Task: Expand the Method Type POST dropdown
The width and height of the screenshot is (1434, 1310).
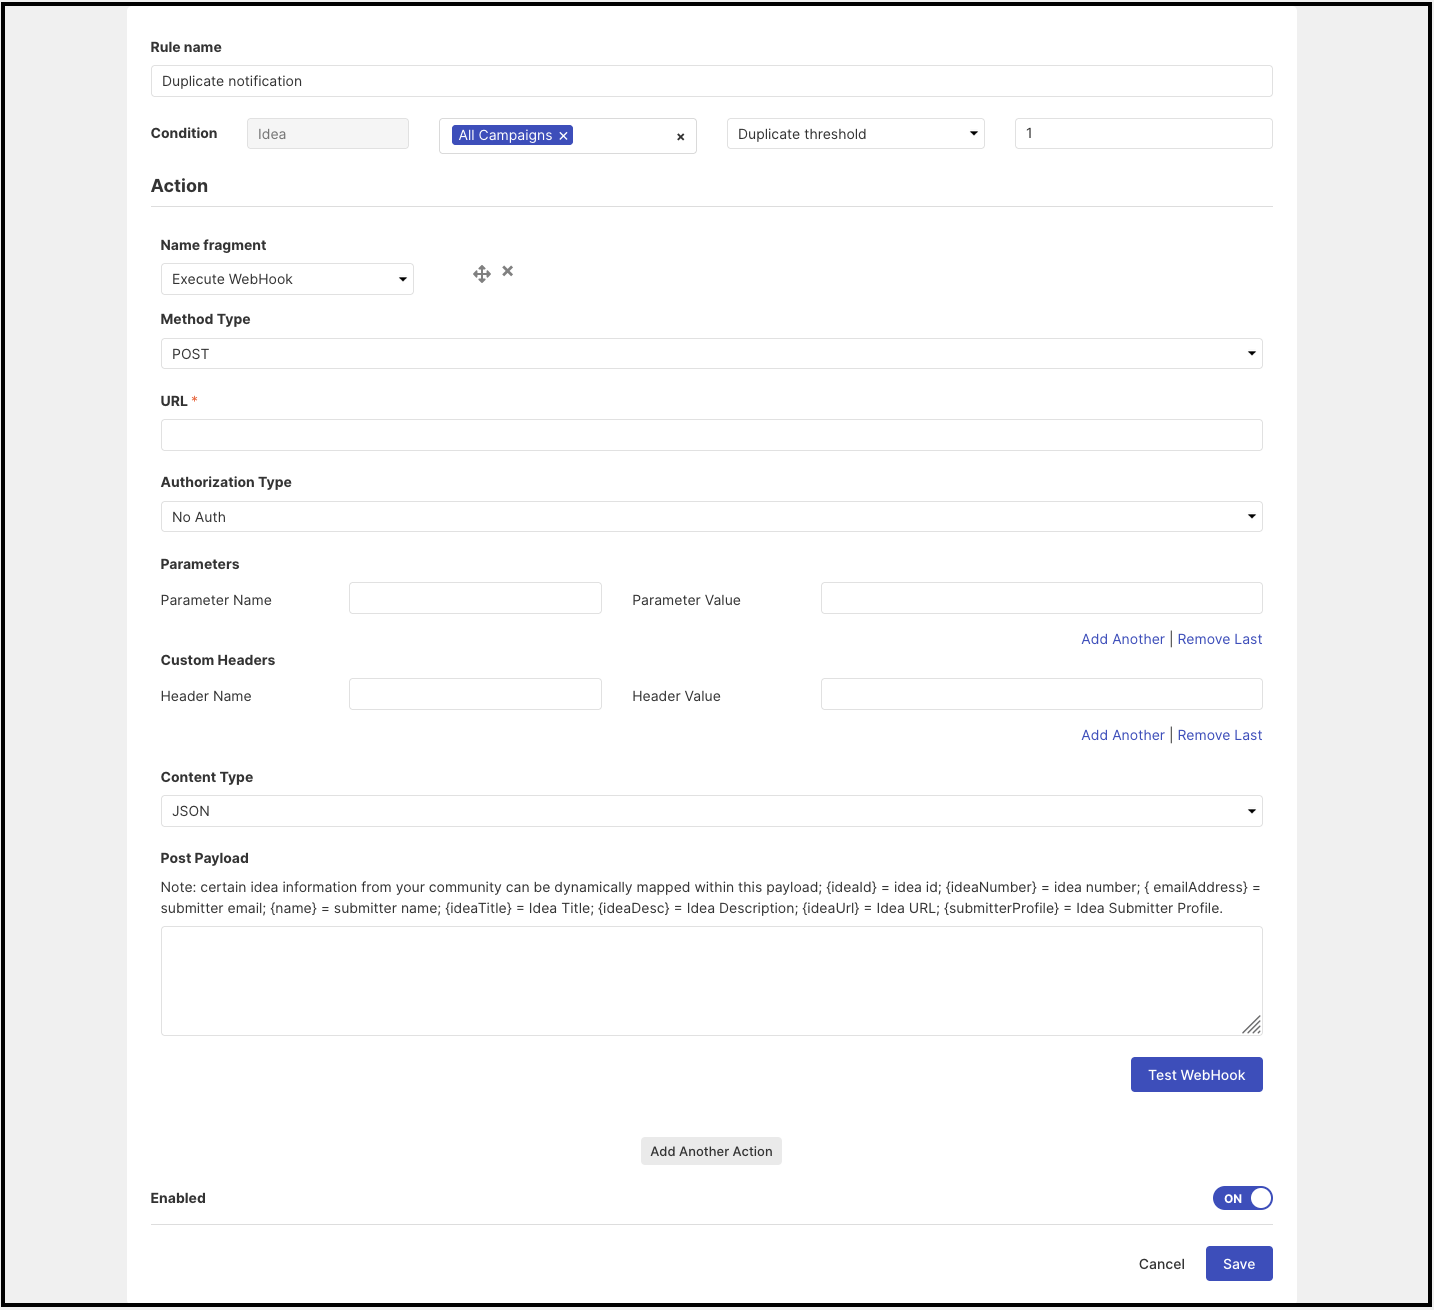Action: 712,354
